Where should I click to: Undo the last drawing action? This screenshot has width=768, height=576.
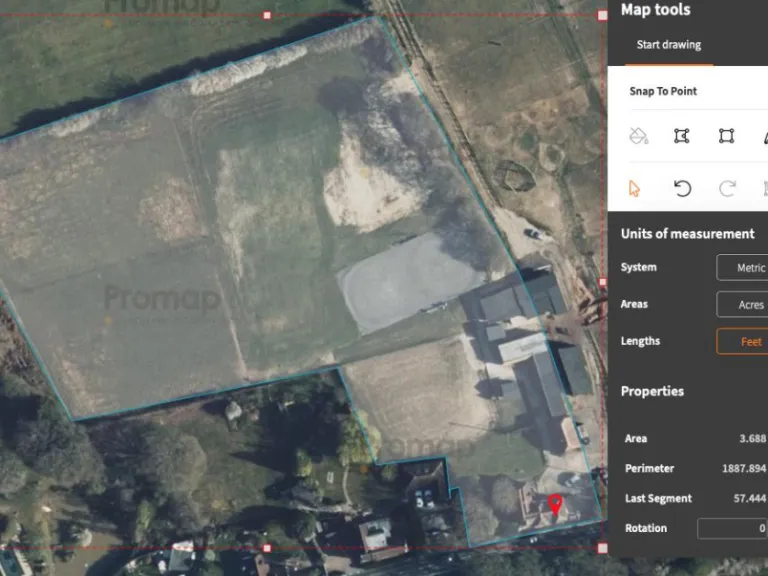pyautogui.click(x=682, y=189)
